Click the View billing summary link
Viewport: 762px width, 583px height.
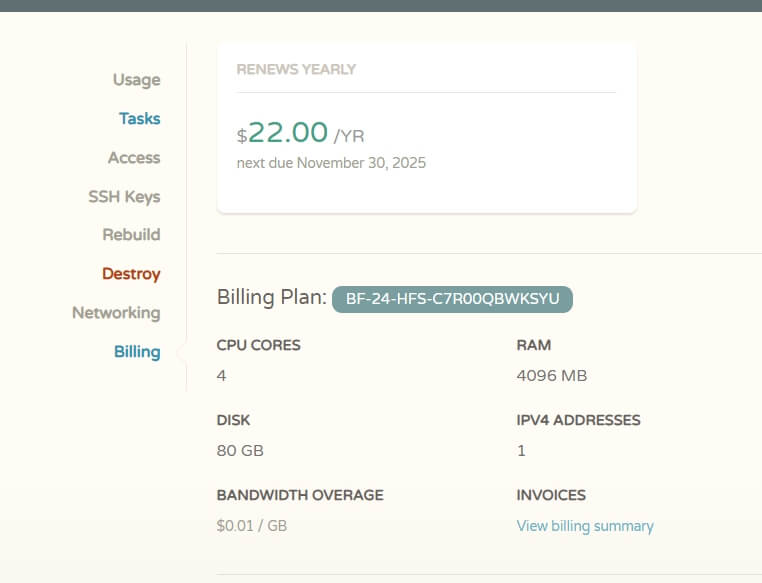coord(585,526)
